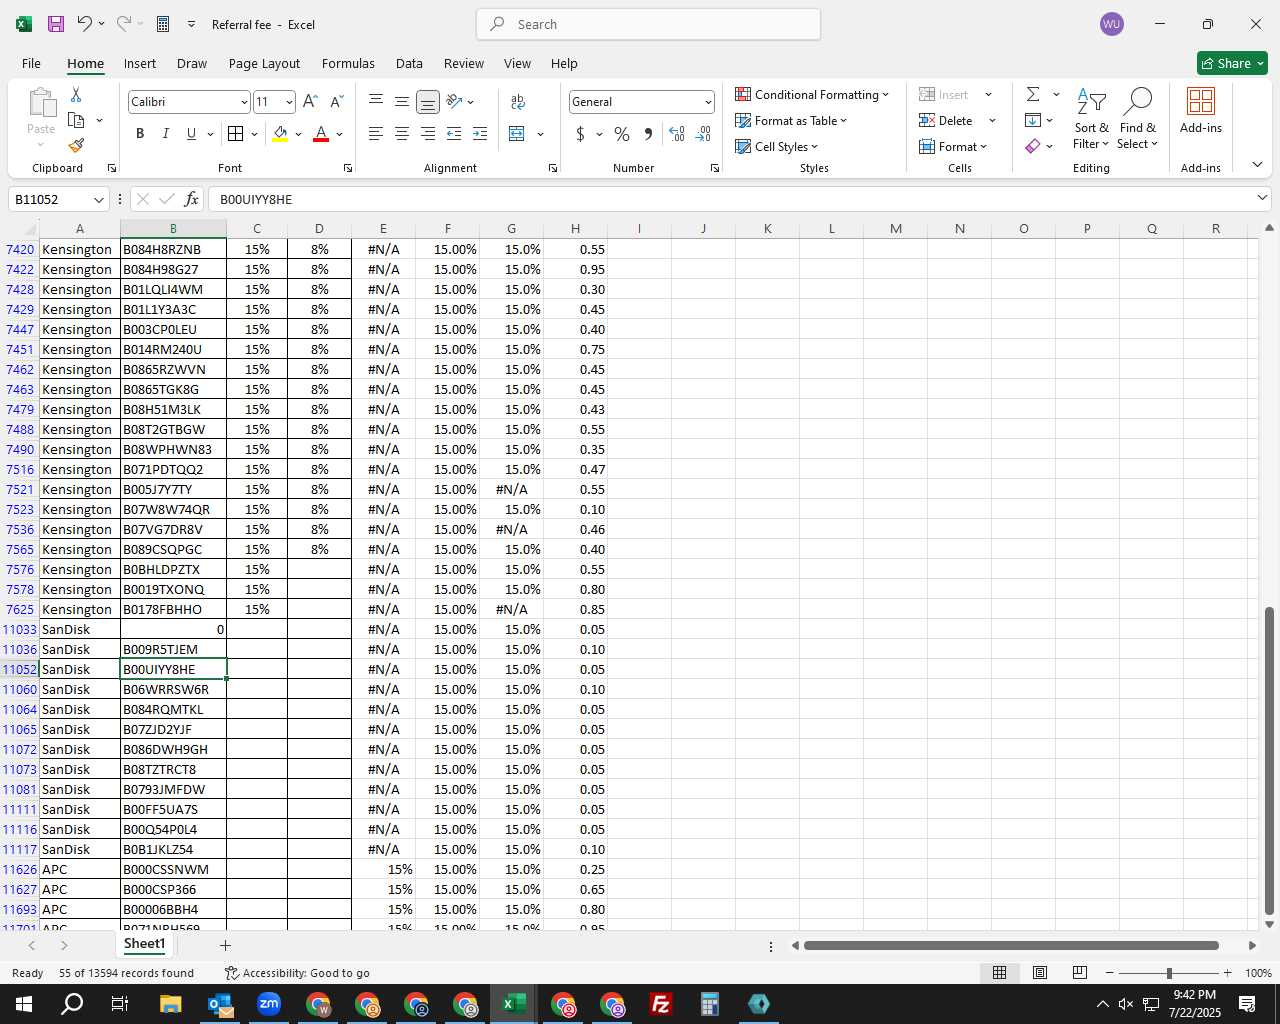Open the File menu
Image resolution: width=1280 pixels, height=1024 pixels.
coord(31,63)
